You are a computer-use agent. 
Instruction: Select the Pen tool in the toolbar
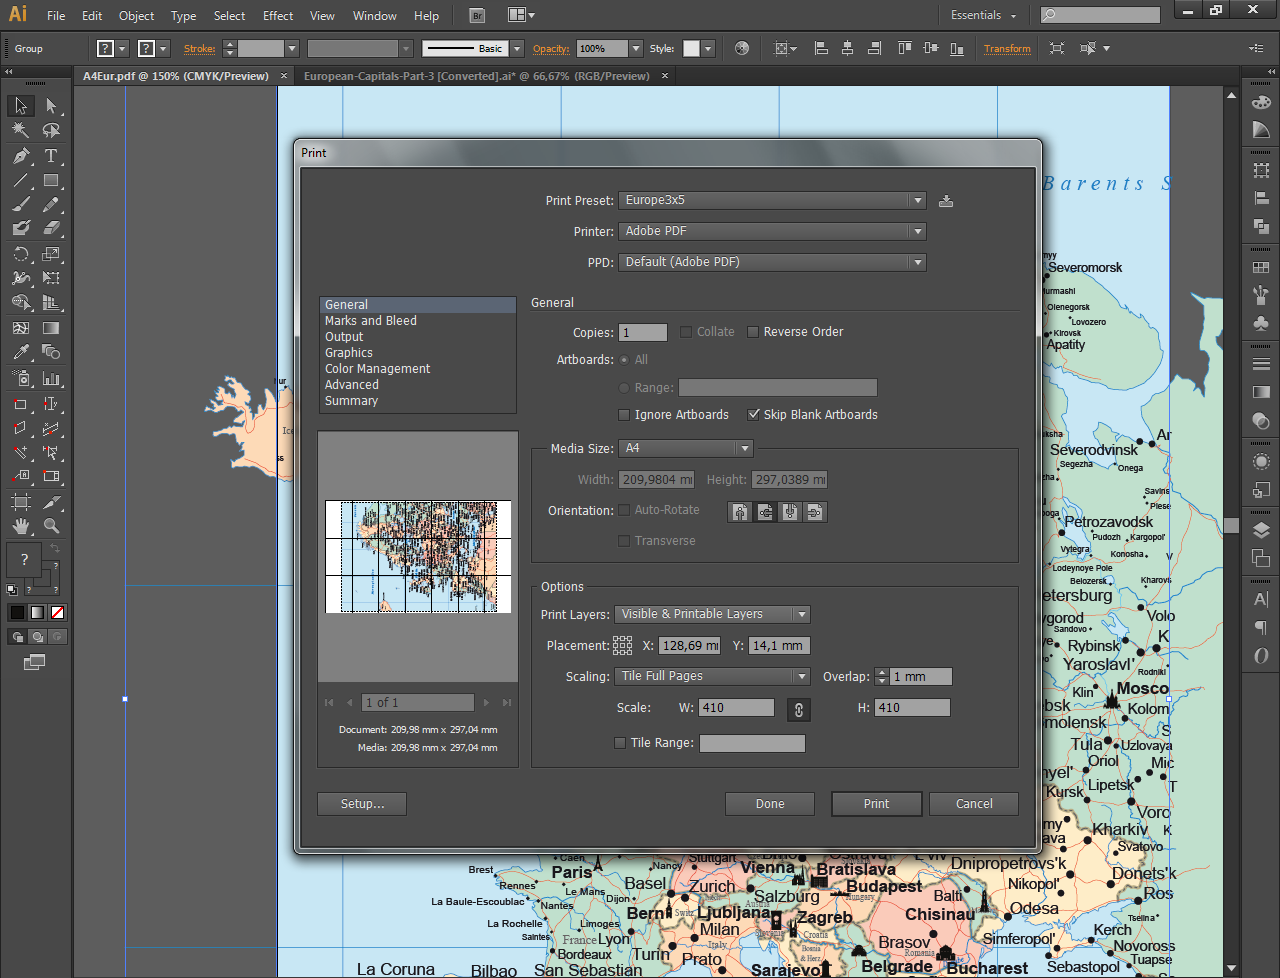(x=20, y=157)
